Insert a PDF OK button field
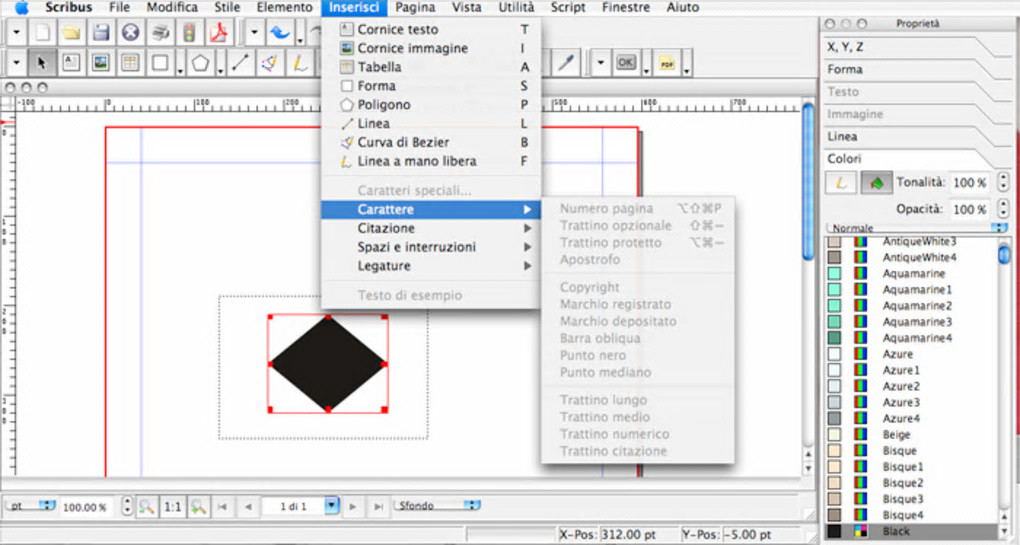Image resolution: width=1020 pixels, height=545 pixels. (x=626, y=63)
